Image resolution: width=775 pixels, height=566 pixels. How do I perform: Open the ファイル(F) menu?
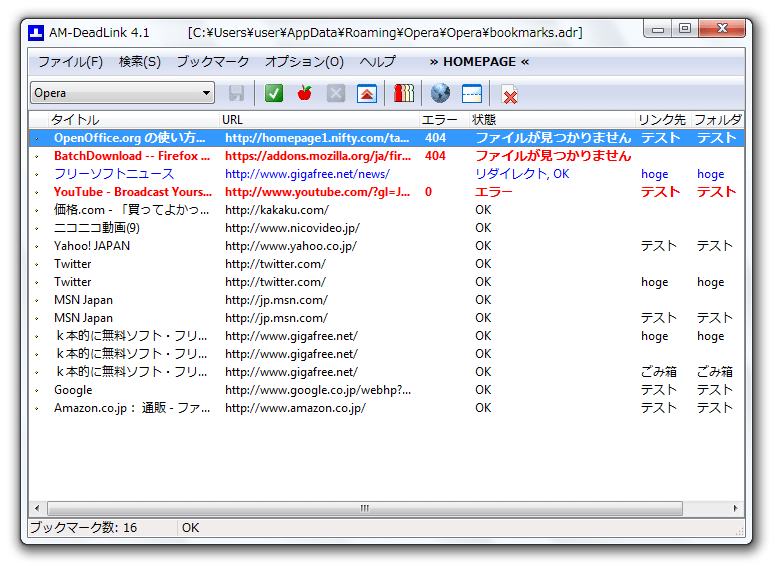click(71, 62)
